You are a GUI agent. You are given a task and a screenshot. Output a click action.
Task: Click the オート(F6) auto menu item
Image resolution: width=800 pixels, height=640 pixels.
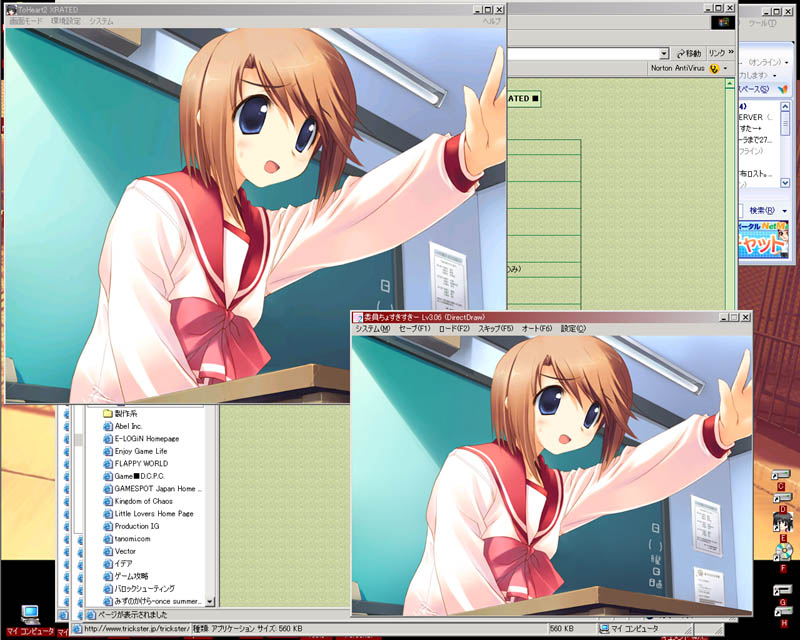[x=537, y=329]
